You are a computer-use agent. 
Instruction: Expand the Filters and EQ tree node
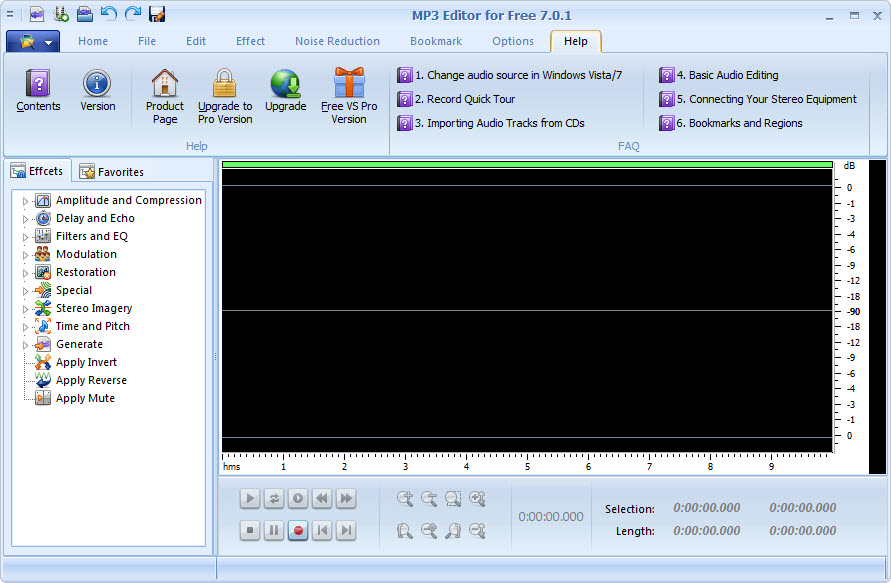[25, 237]
